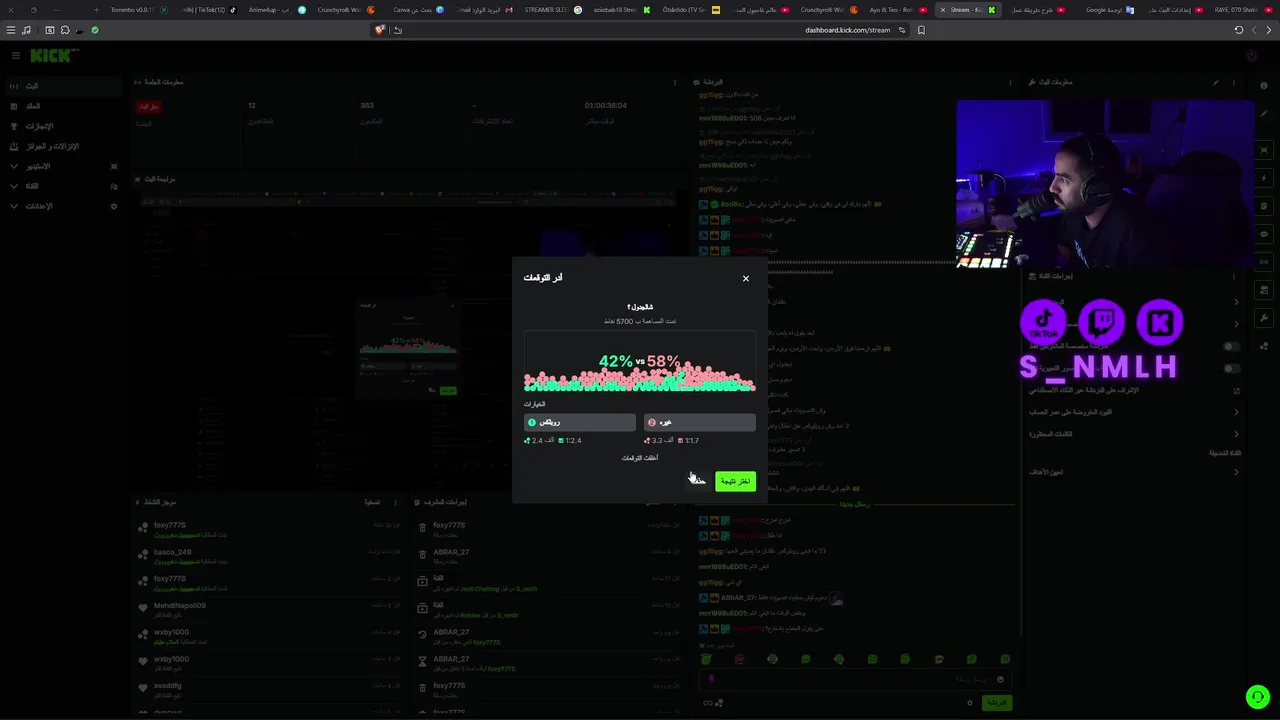This screenshot has width=1280, height=720.
Task: Click the dashboard.kick.com/stream address bar
Action: click(847, 30)
